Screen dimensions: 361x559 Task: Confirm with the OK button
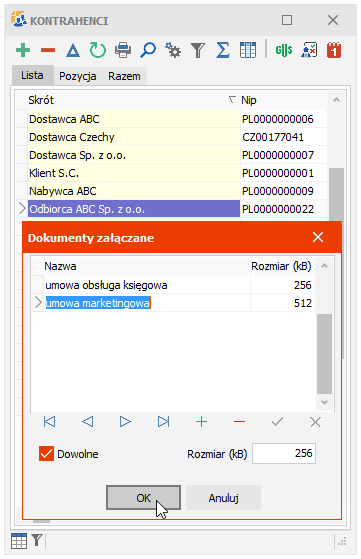(143, 498)
